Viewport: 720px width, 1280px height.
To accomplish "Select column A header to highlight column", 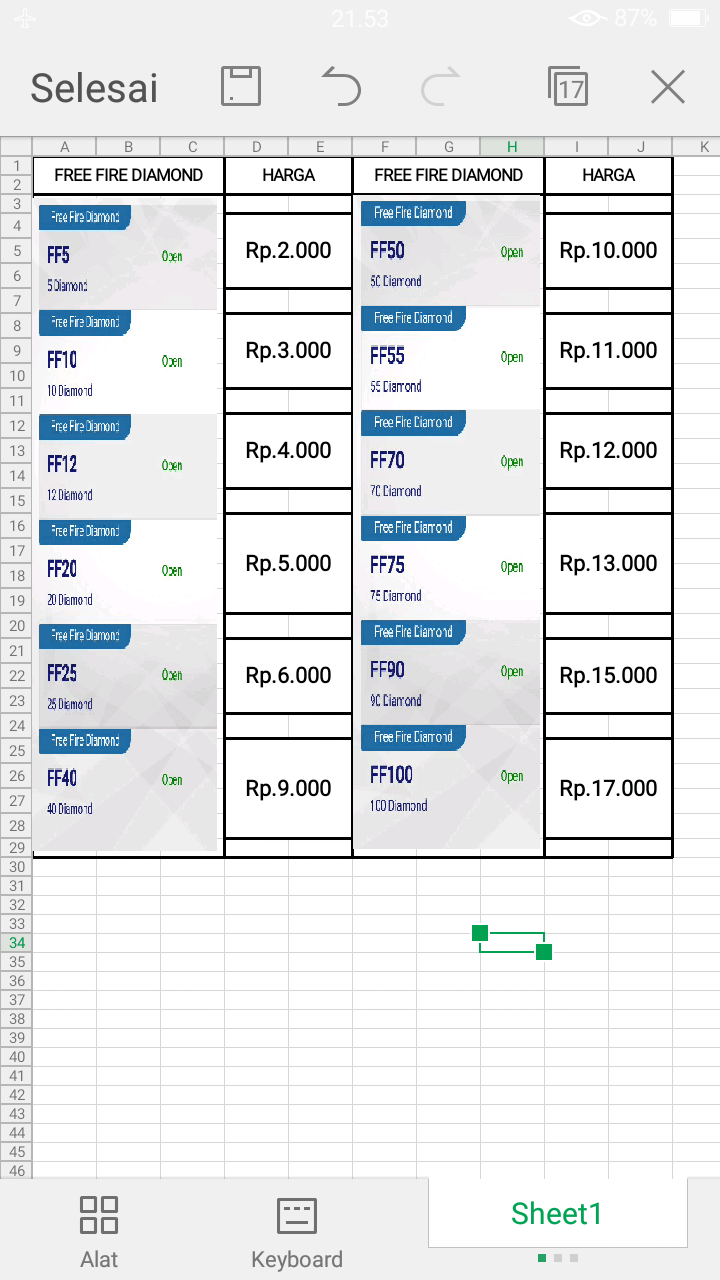I will (64, 146).
